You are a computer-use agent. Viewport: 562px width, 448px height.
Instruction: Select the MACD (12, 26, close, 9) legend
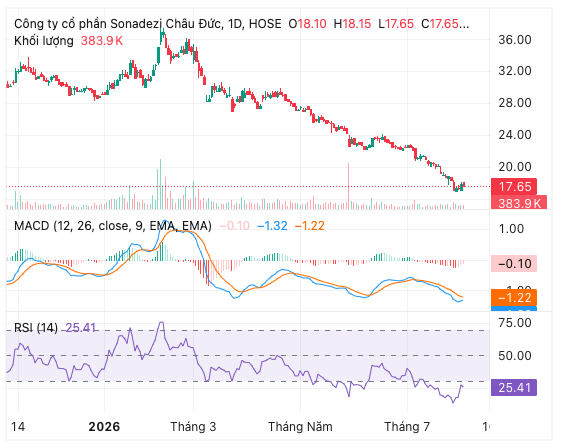tap(113, 226)
